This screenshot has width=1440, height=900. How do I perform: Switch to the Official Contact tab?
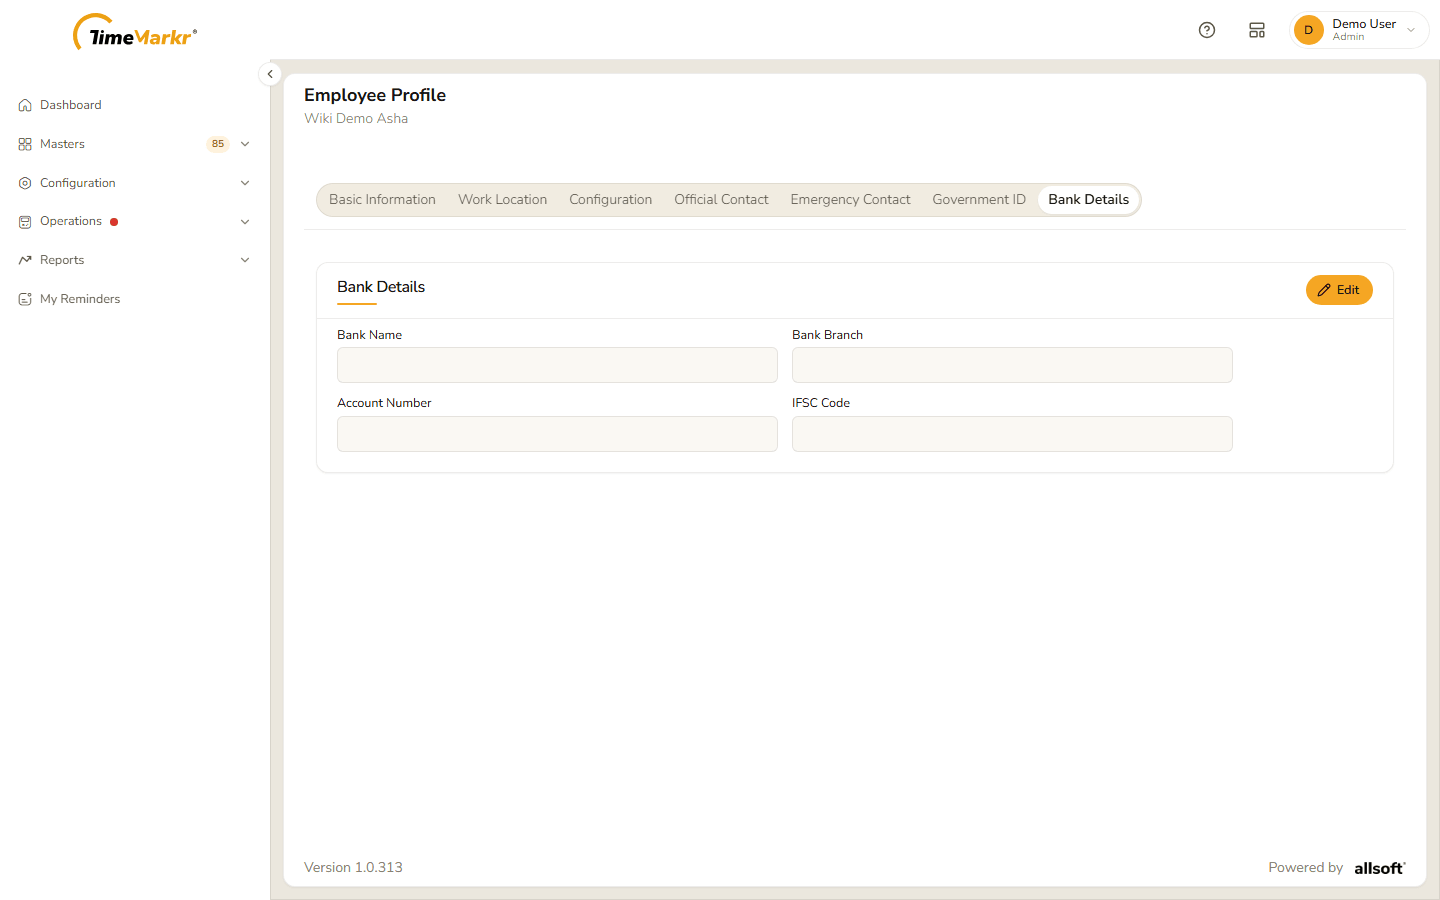point(721,200)
